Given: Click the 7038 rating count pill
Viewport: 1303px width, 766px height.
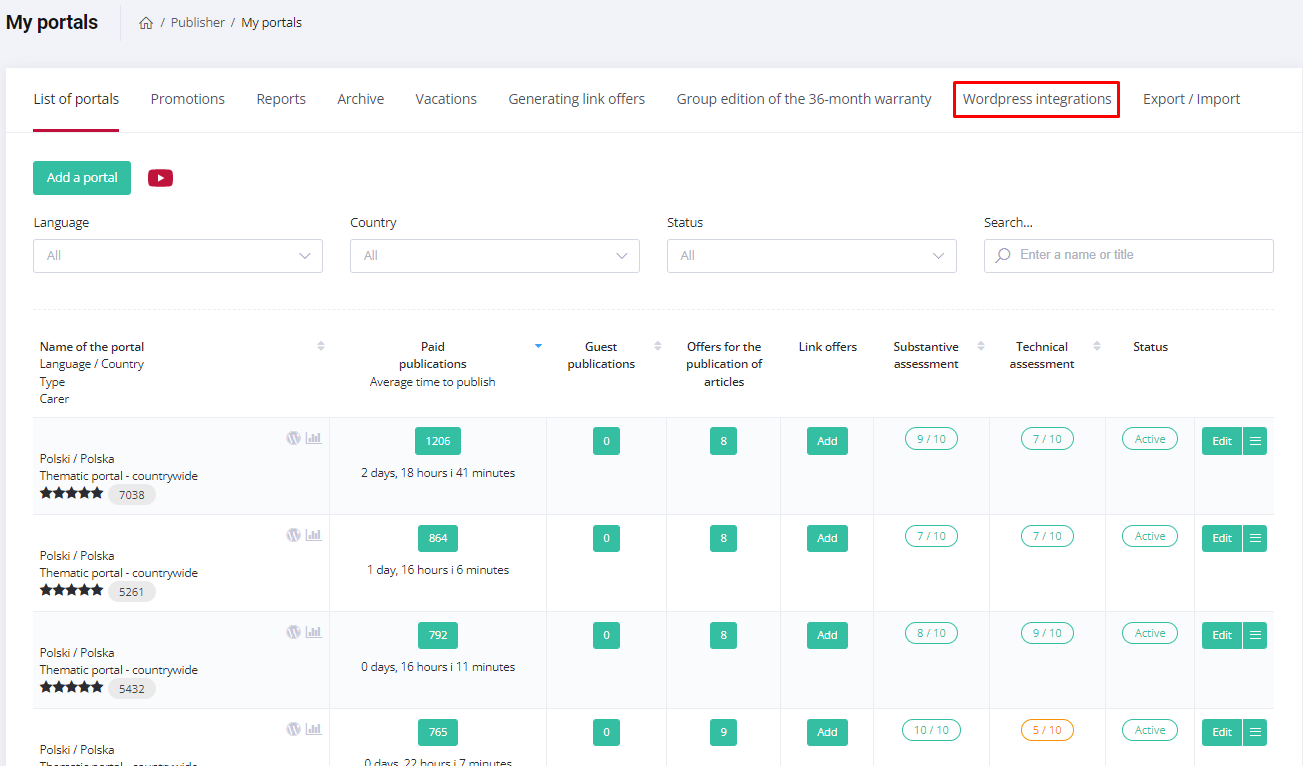Looking at the screenshot, I should pos(132,495).
